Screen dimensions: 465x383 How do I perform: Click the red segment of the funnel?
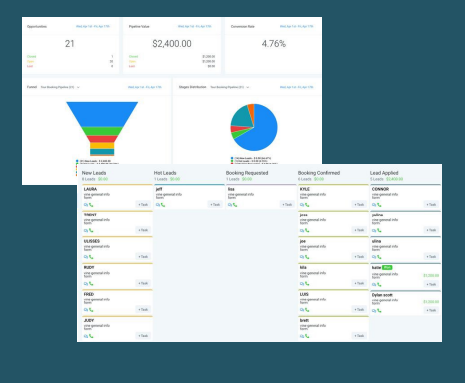point(102,139)
